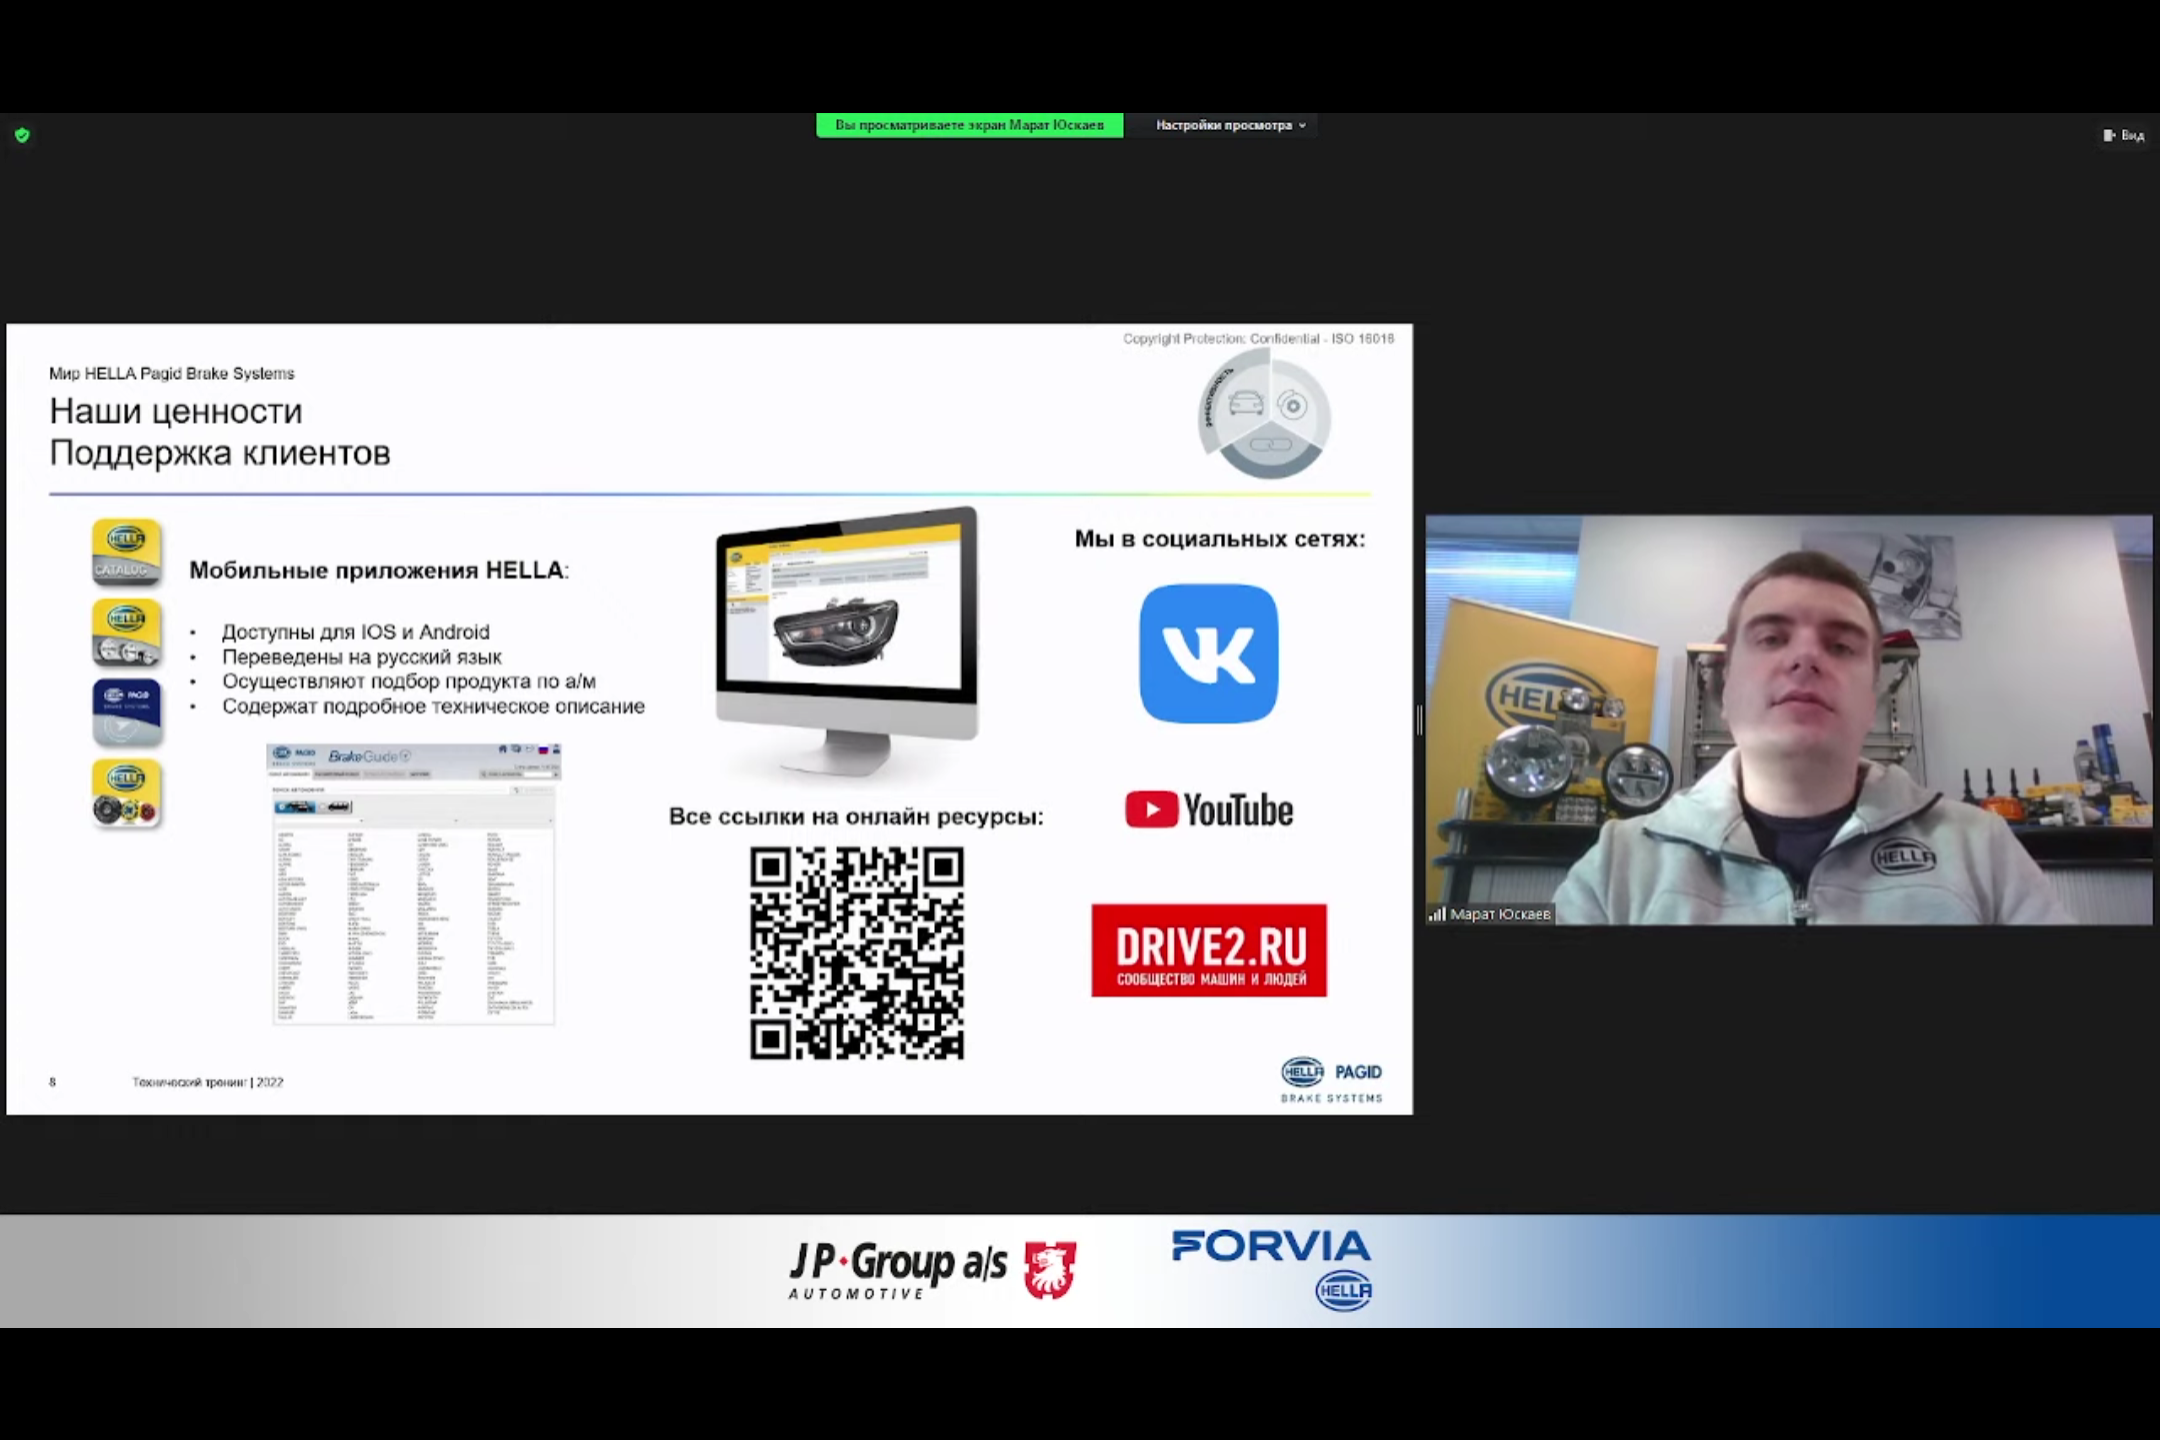Click the FORVIA logo in bottom banner
The width and height of the screenshot is (2160, 1440).
(x=1271, y=1246)
